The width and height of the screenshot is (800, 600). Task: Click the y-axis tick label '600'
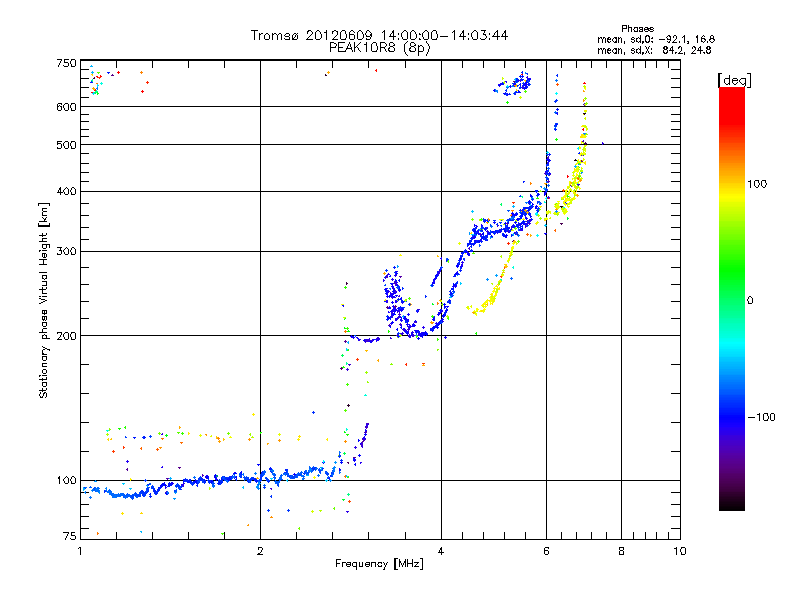[x=67, y=107]
